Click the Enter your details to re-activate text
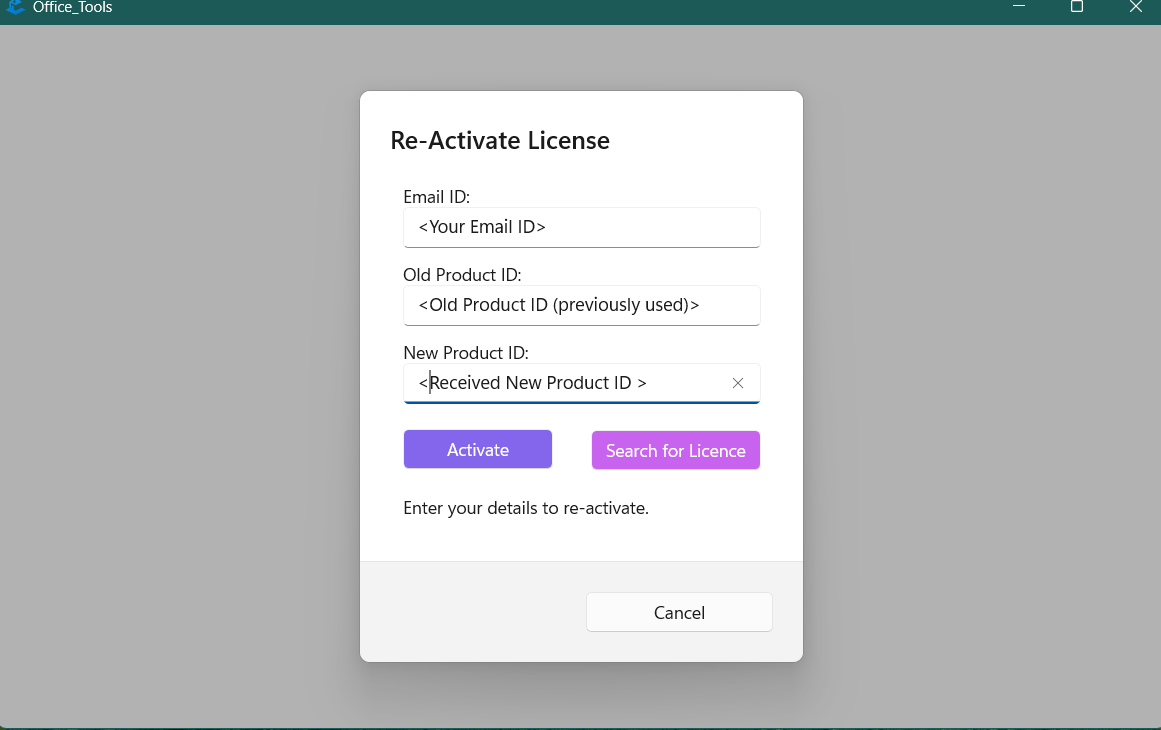Image resolution: width=1161 pixels, height=730 pixels. pos(526,508)
